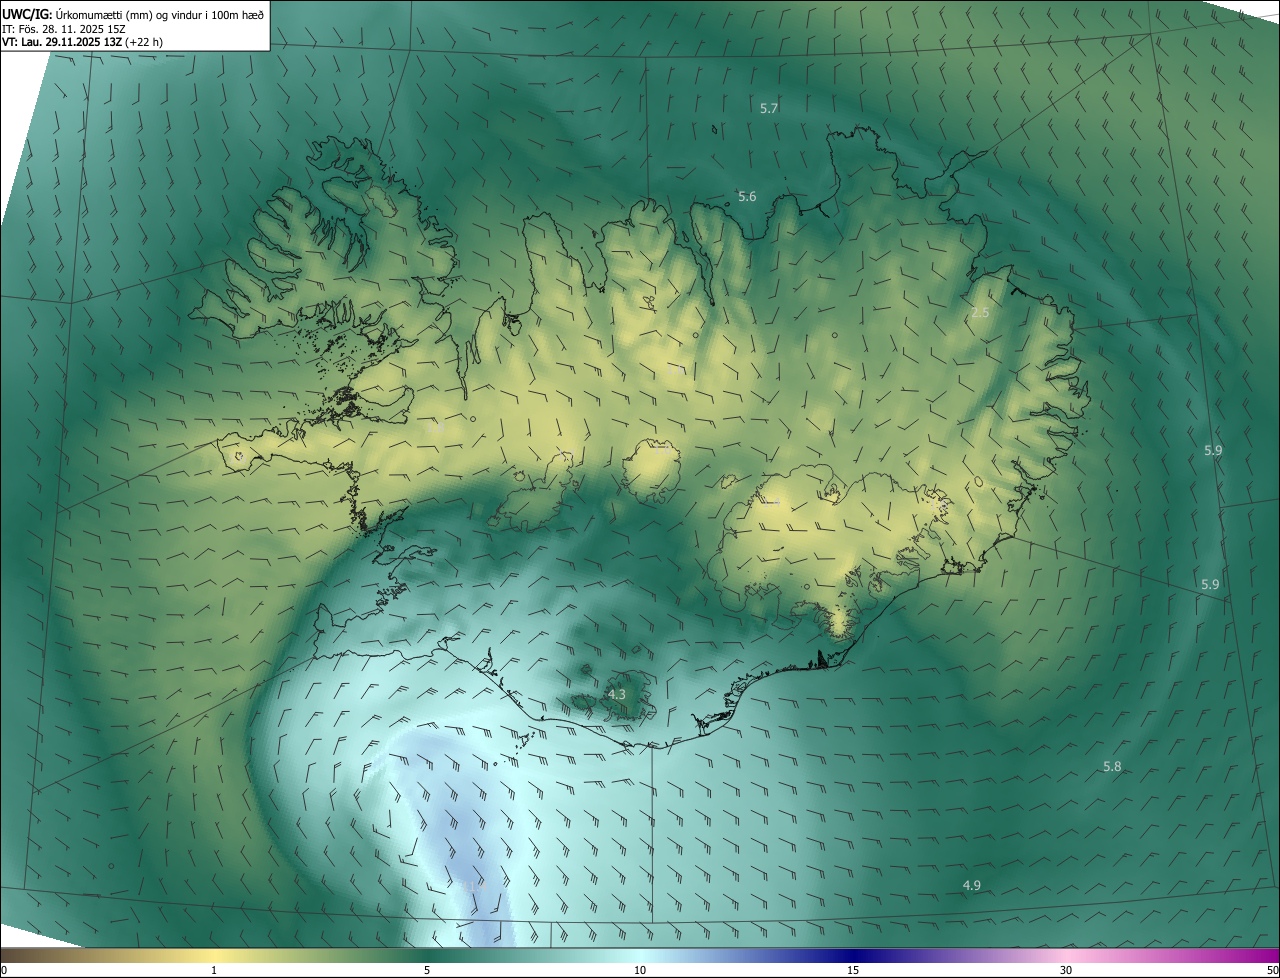Pick the pale yellow colorbar segment above 1
Viewport: 1280px width, 978px height.
pos(214,955)
